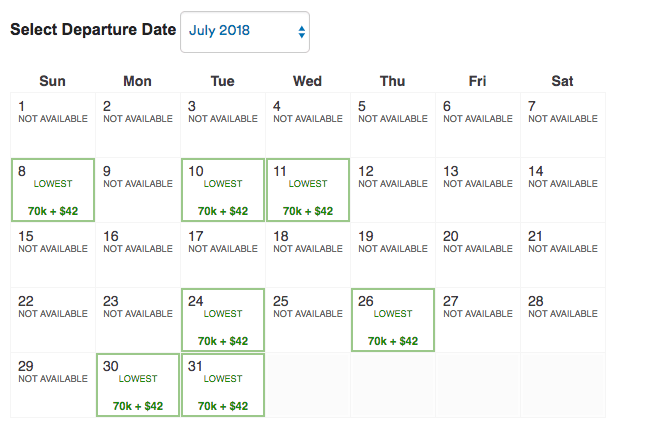Open the July 2018 month dropdown
The height and width of the screenshot is (436, 659).
[x=245, y=32]
